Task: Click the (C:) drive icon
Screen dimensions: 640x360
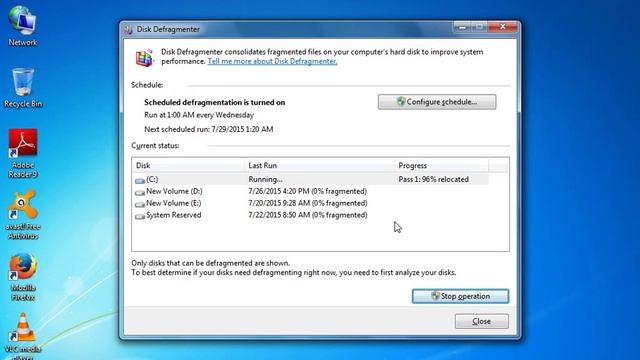Action: point(140,180)
